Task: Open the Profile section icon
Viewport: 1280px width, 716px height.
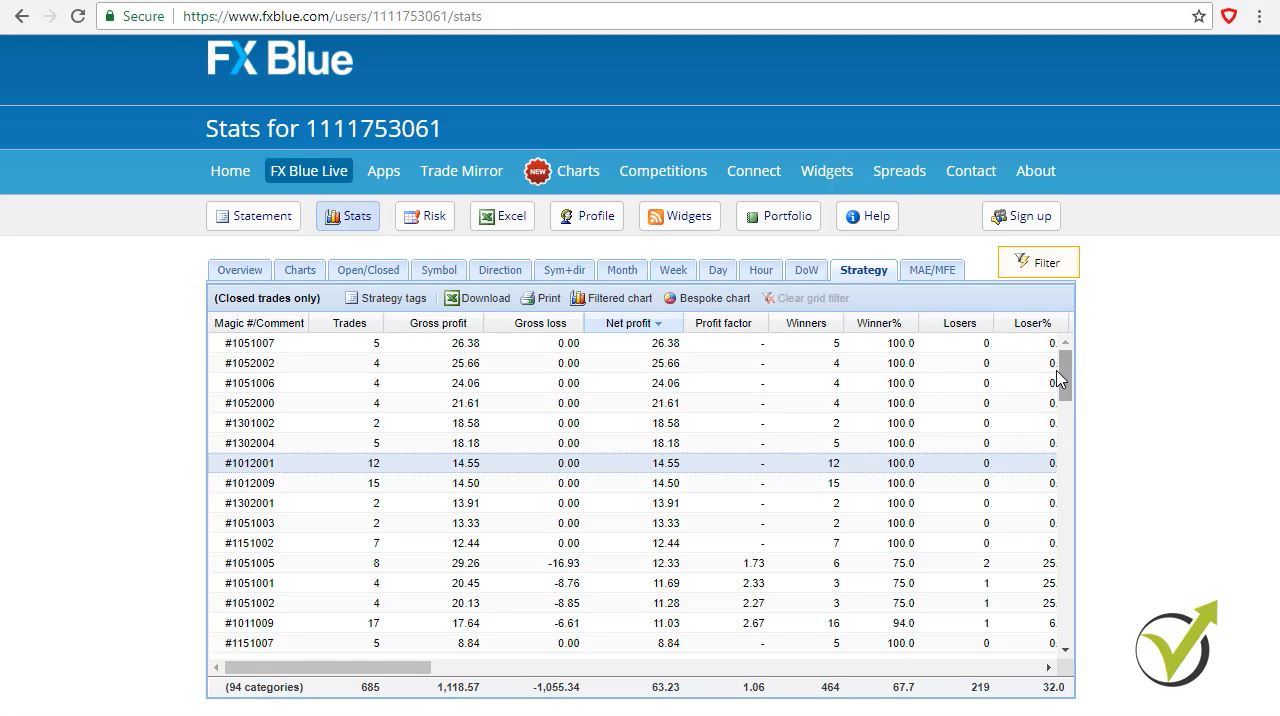Action: point(586,215)
